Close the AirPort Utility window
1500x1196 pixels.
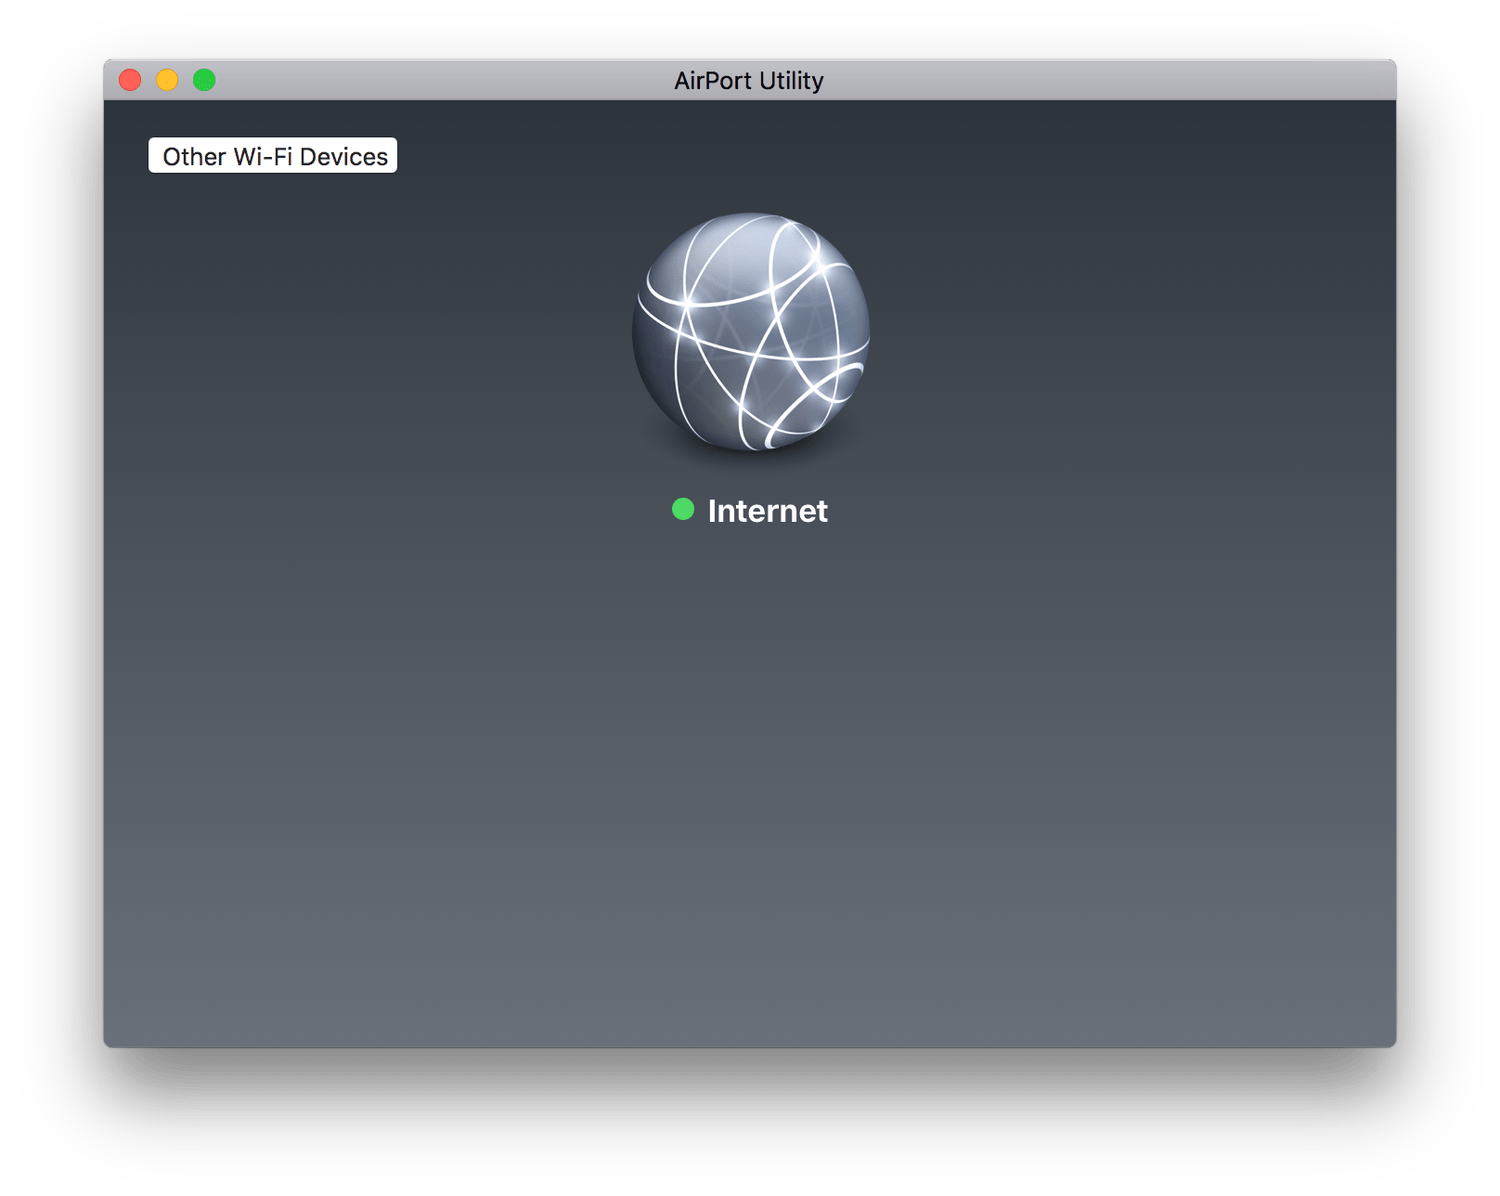tap(130, 80)
